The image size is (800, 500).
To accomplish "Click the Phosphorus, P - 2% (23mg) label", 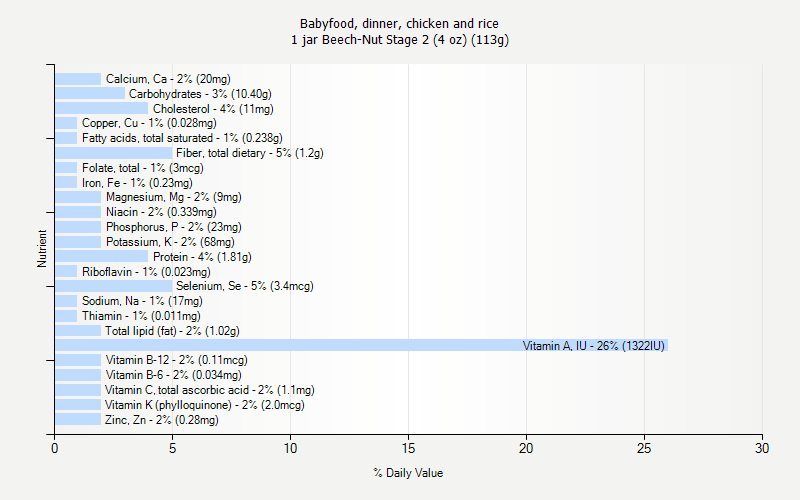I will [x=173, y=227].
